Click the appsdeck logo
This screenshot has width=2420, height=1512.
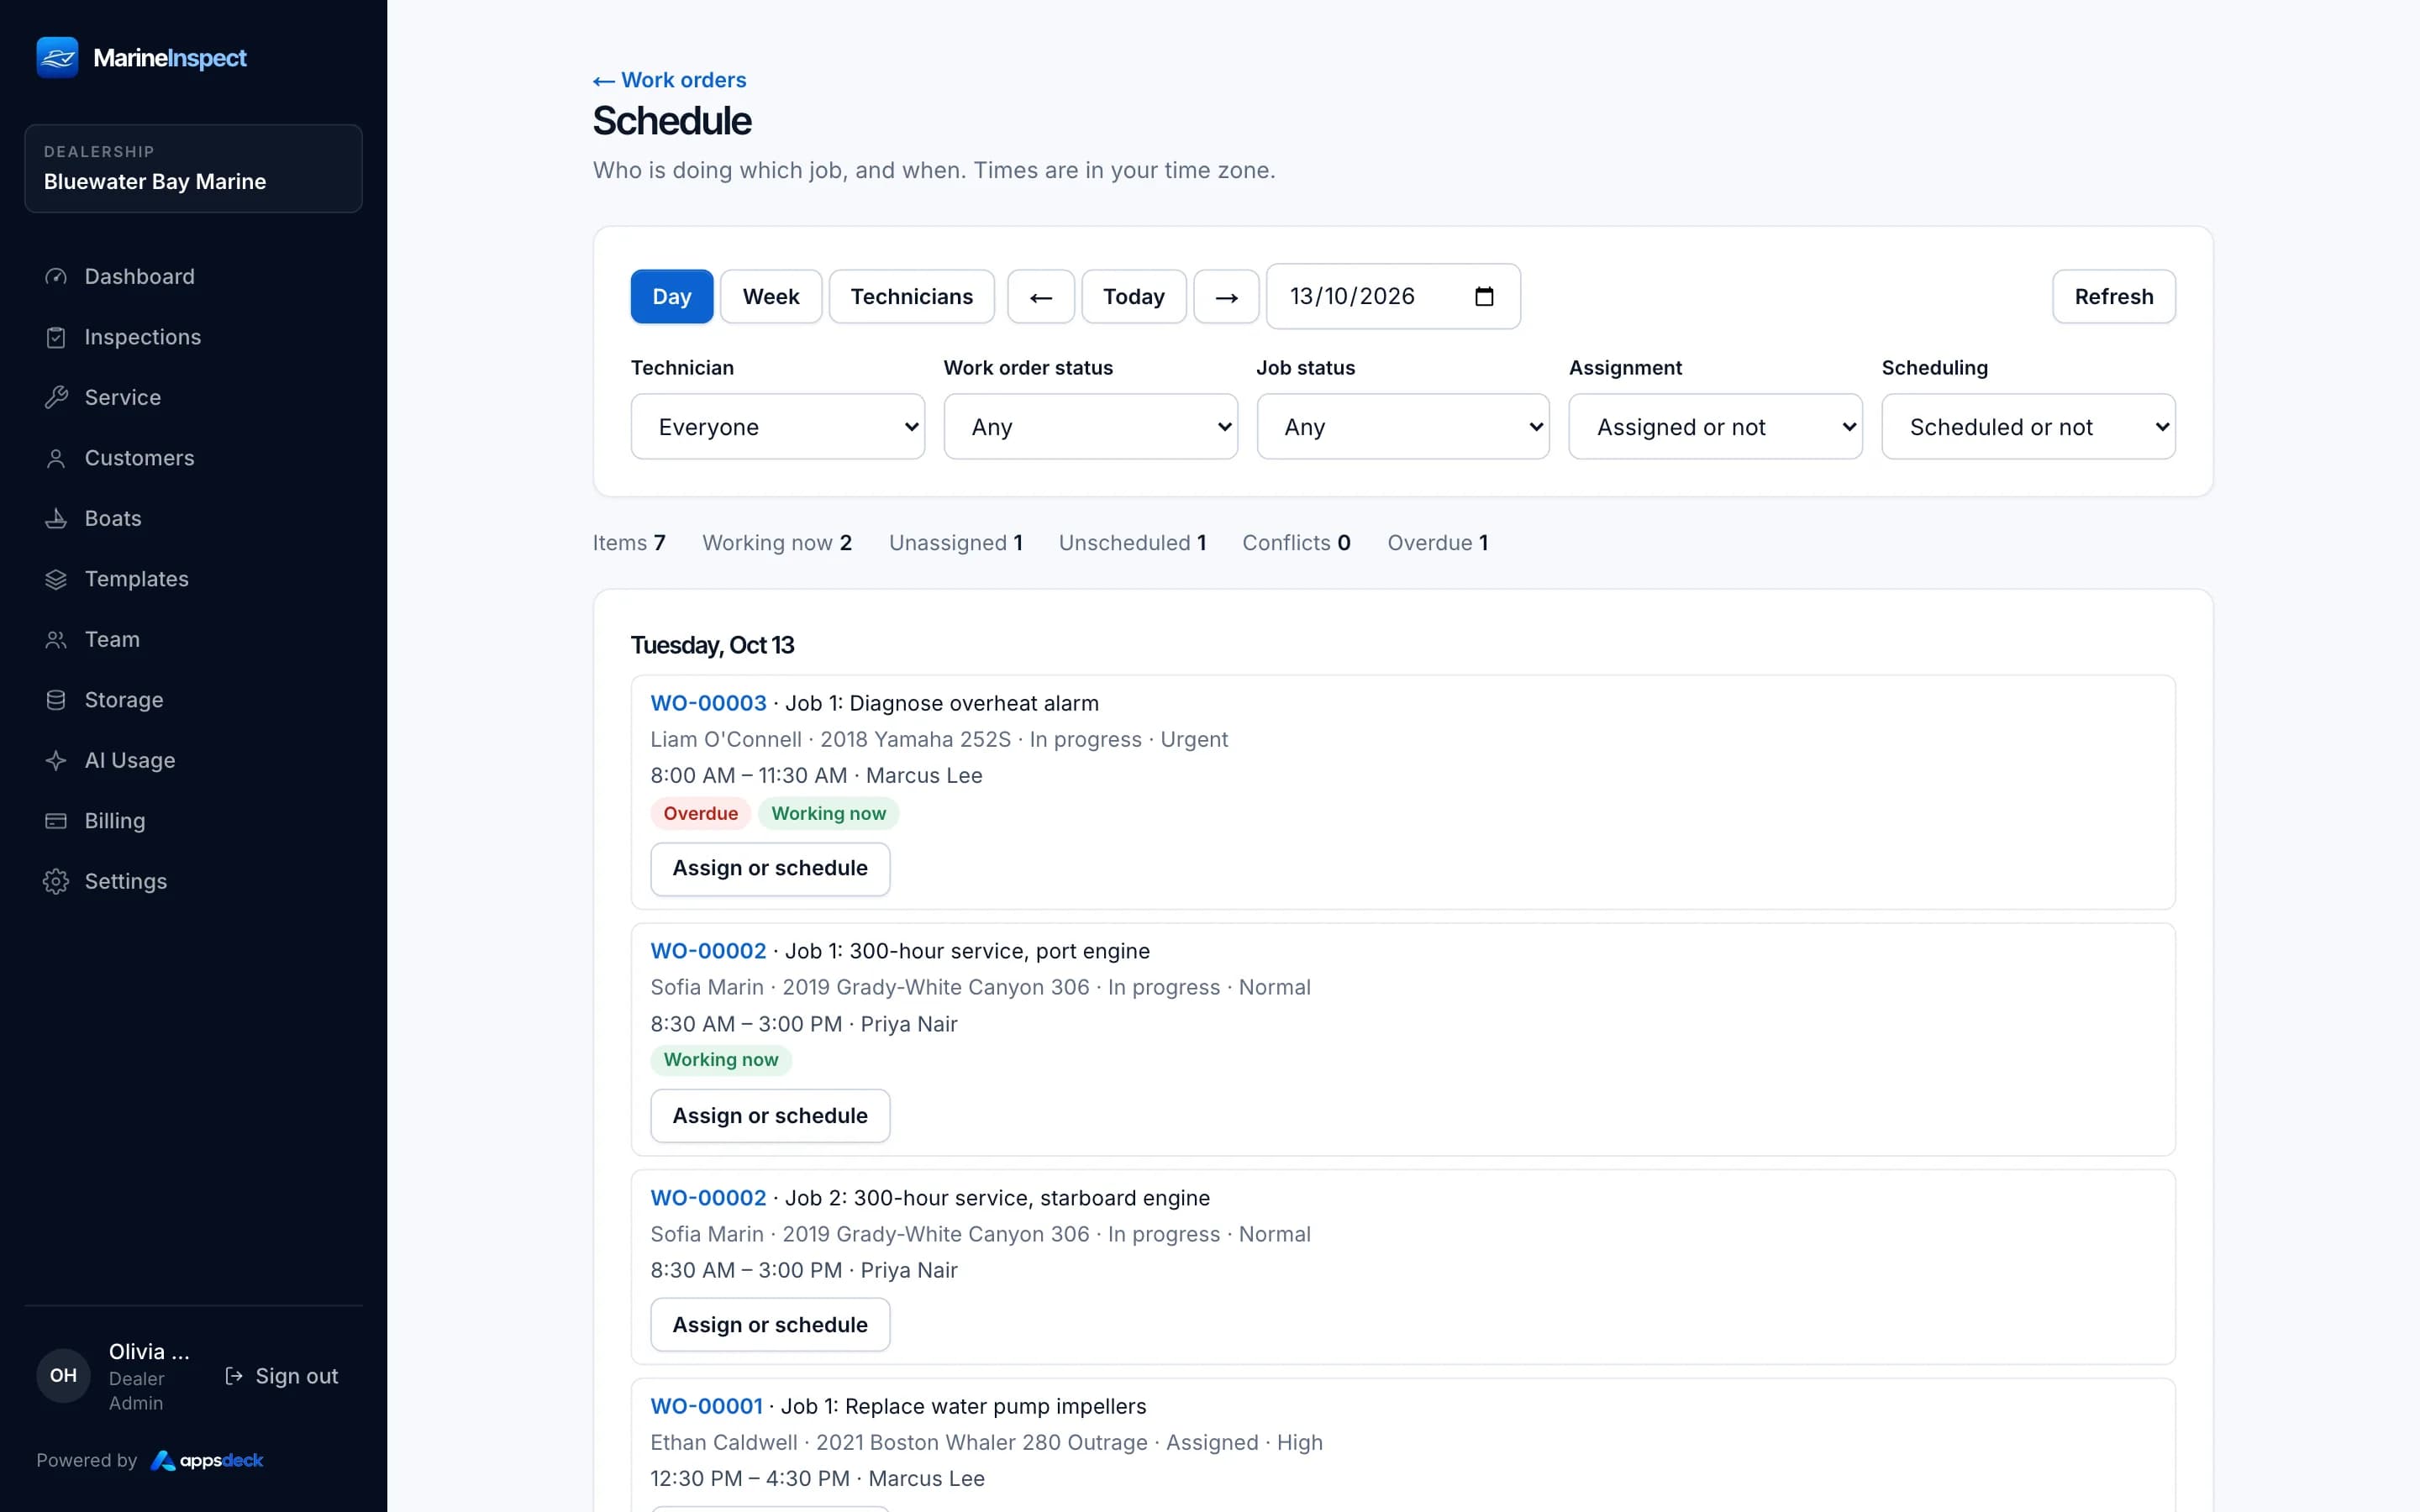coord(207,1460)
